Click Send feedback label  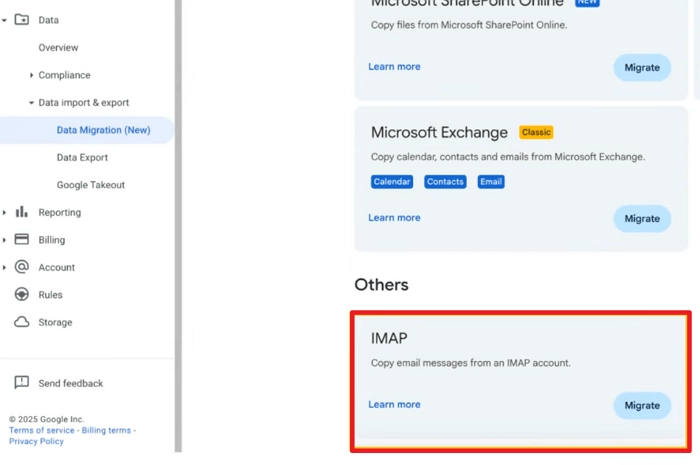(71, 383)
